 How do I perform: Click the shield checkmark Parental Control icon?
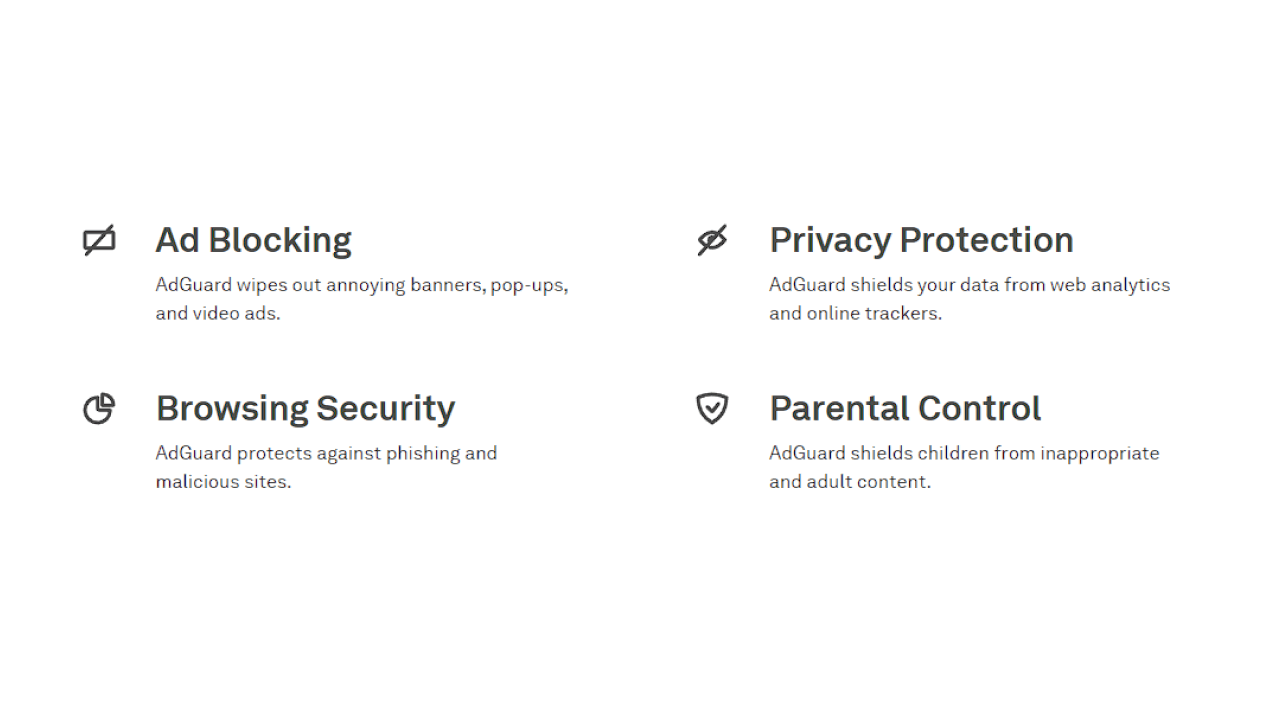pyautogui.click(x=712, y=408)
